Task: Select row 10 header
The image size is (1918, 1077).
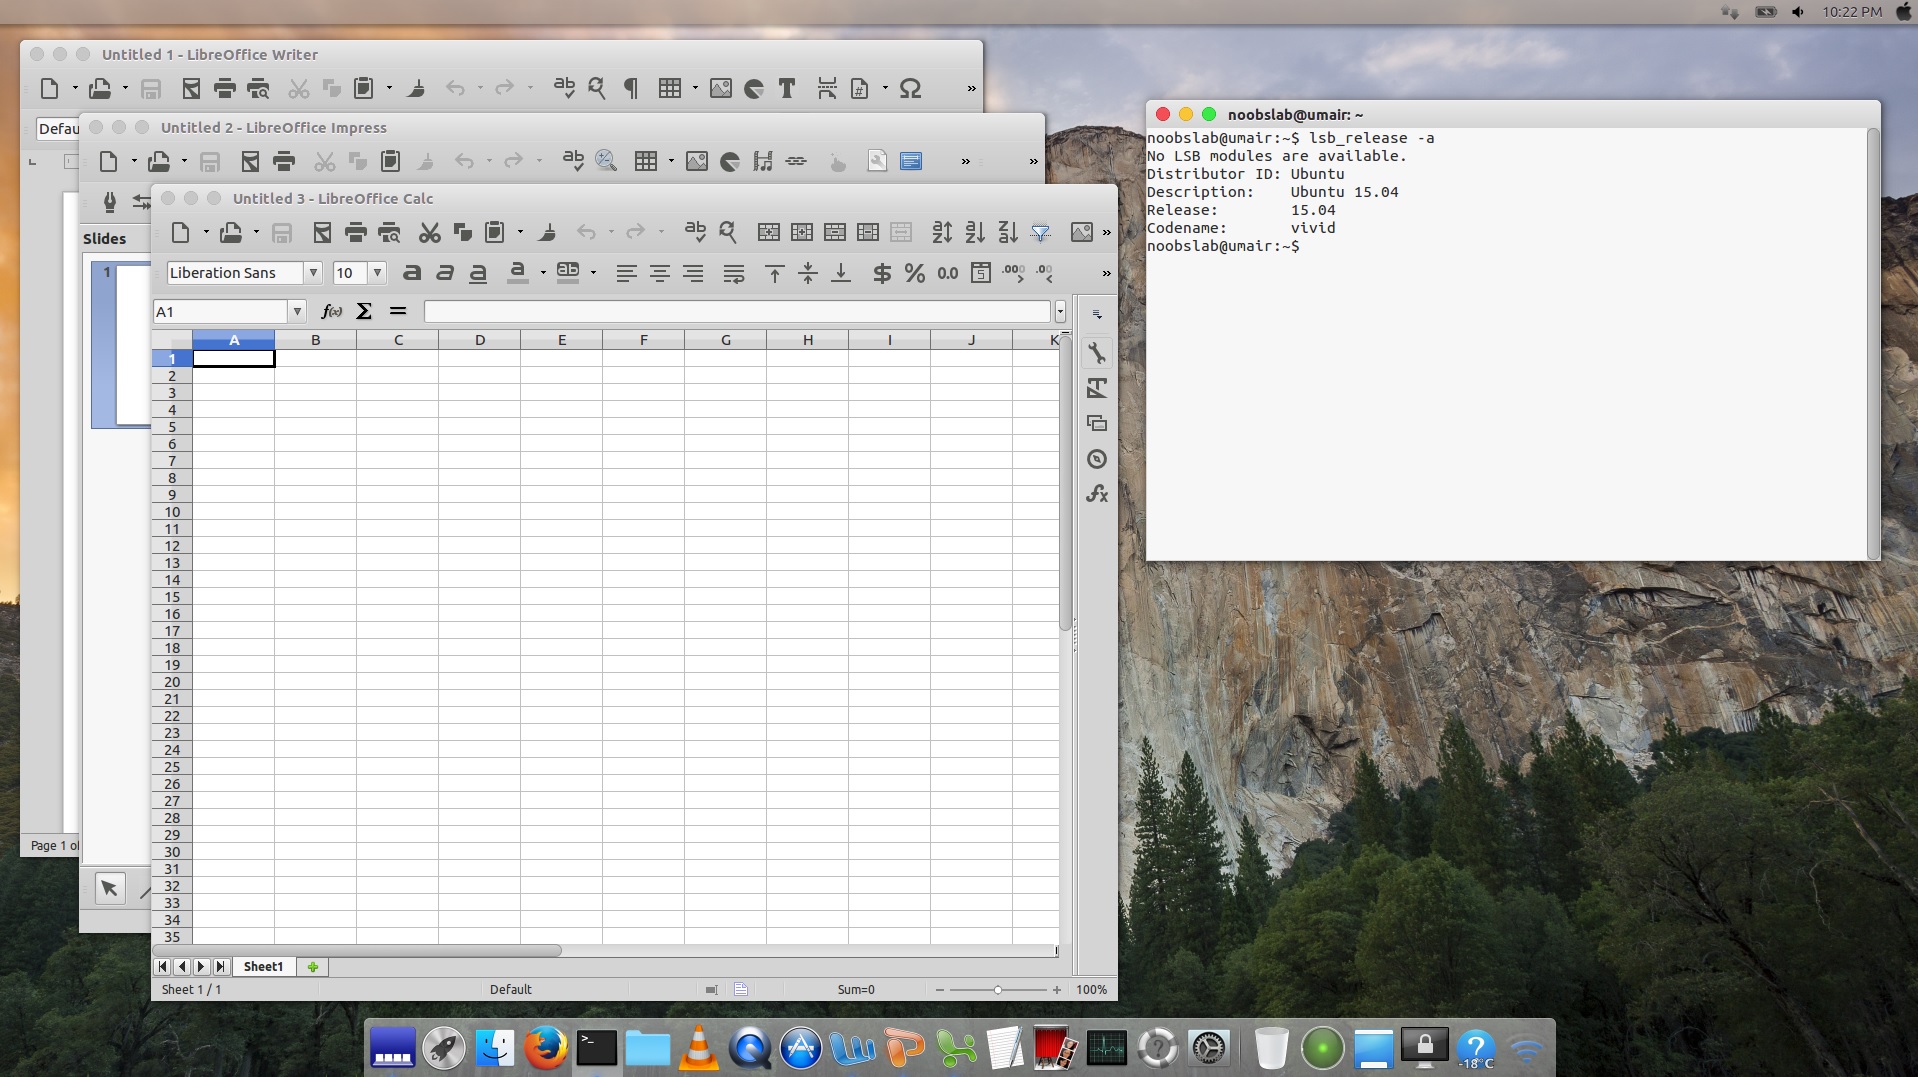Action: click(x=172, y=512)
